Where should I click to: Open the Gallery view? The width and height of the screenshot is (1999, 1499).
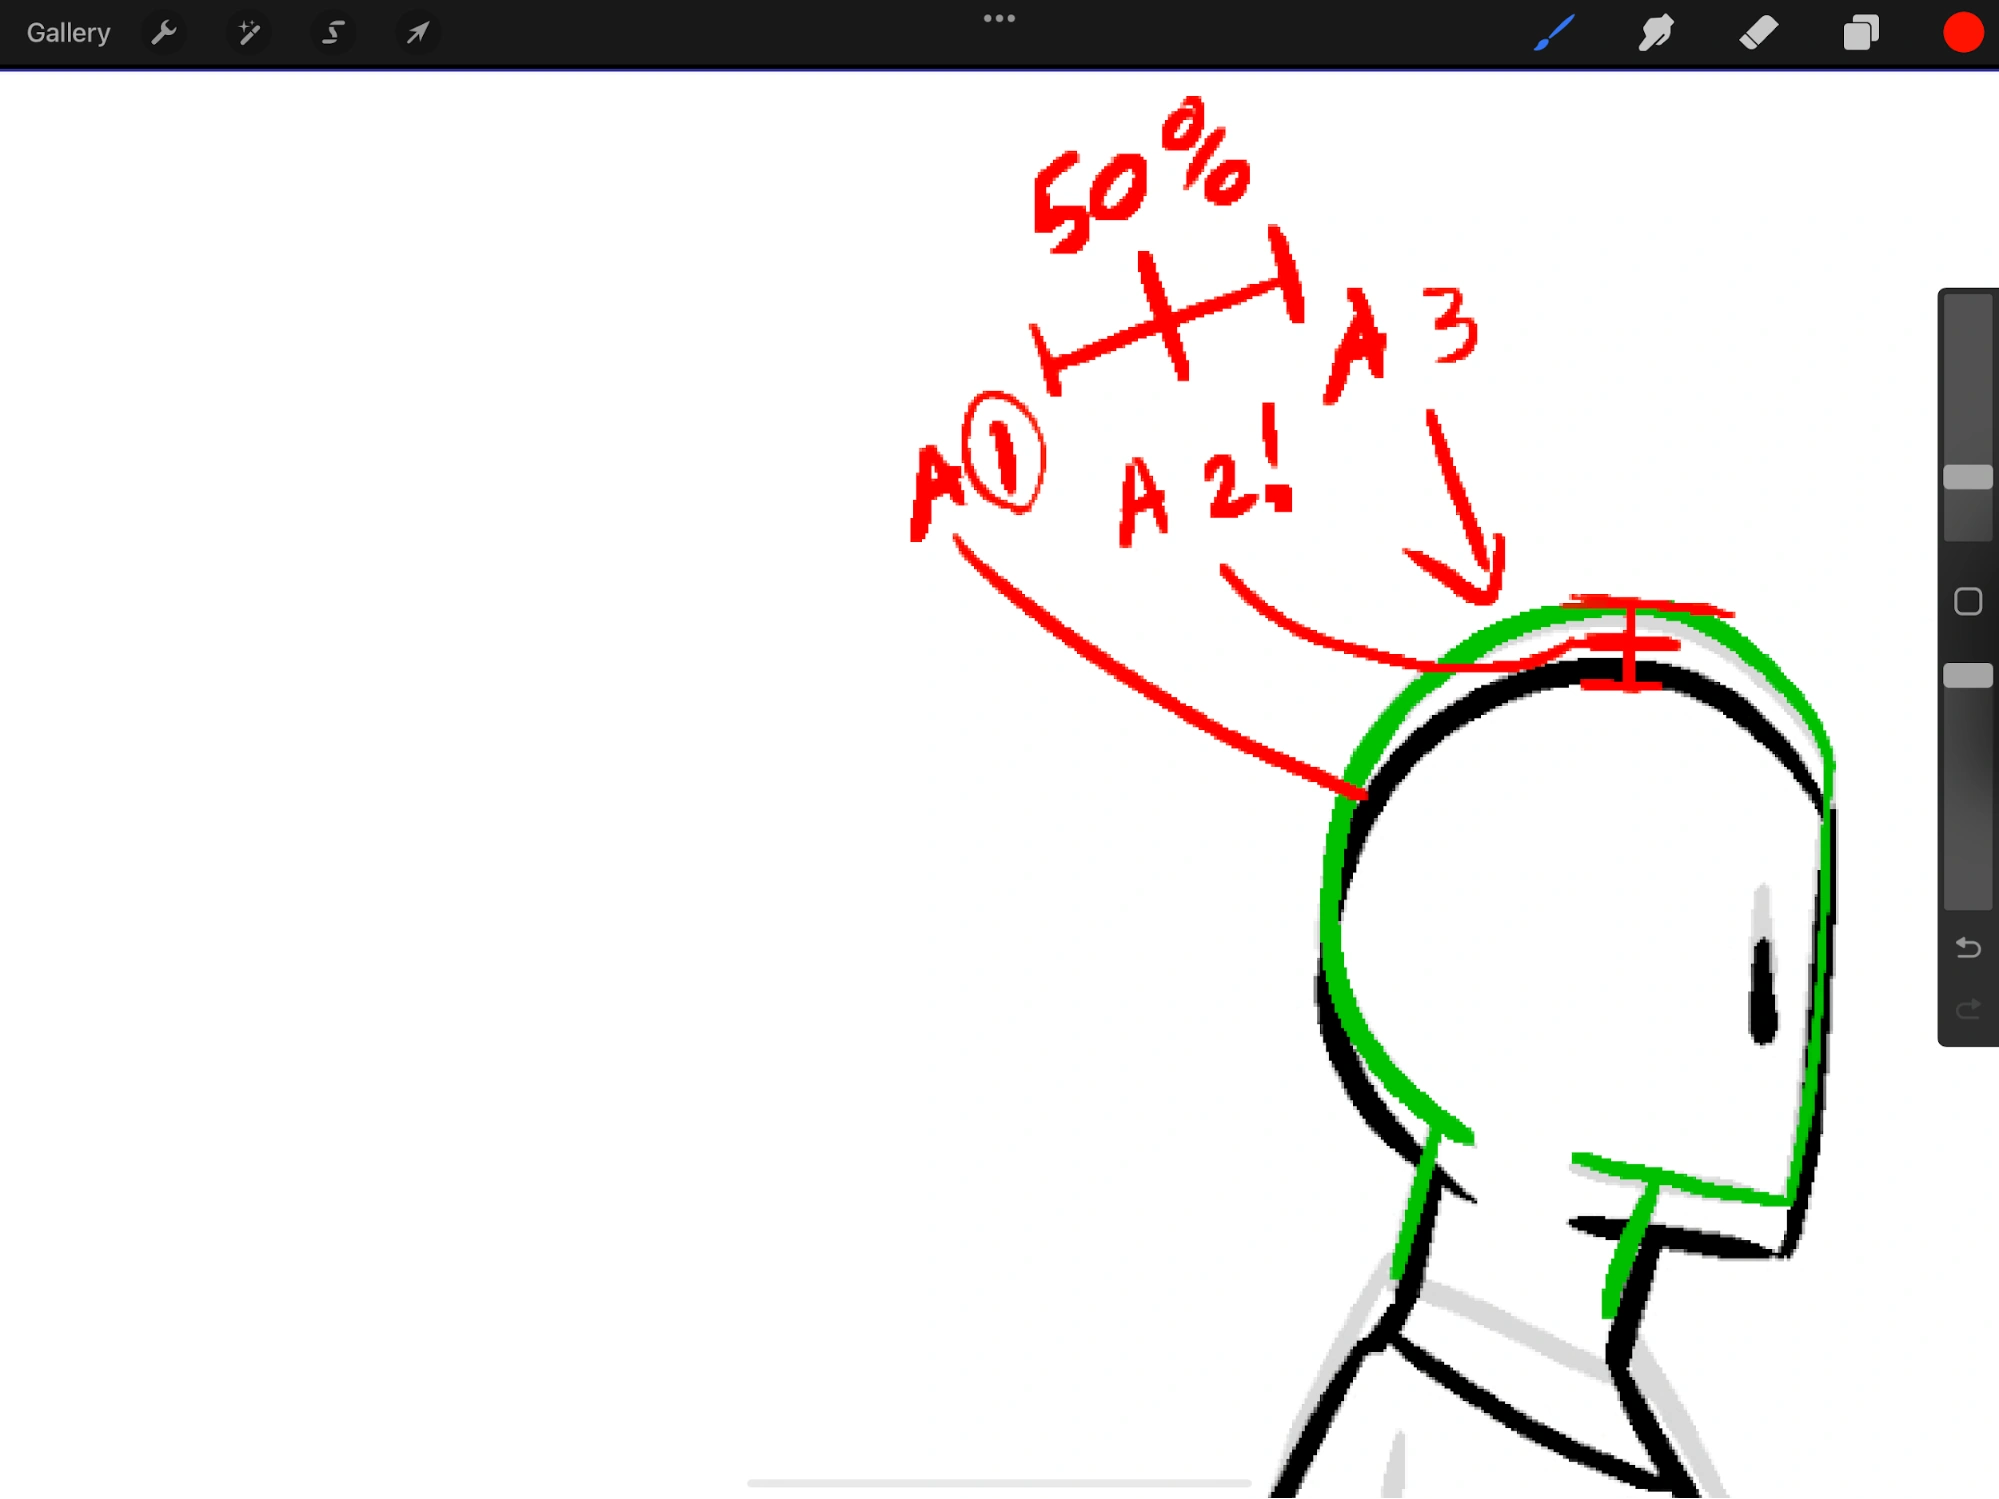click(68, 33)
